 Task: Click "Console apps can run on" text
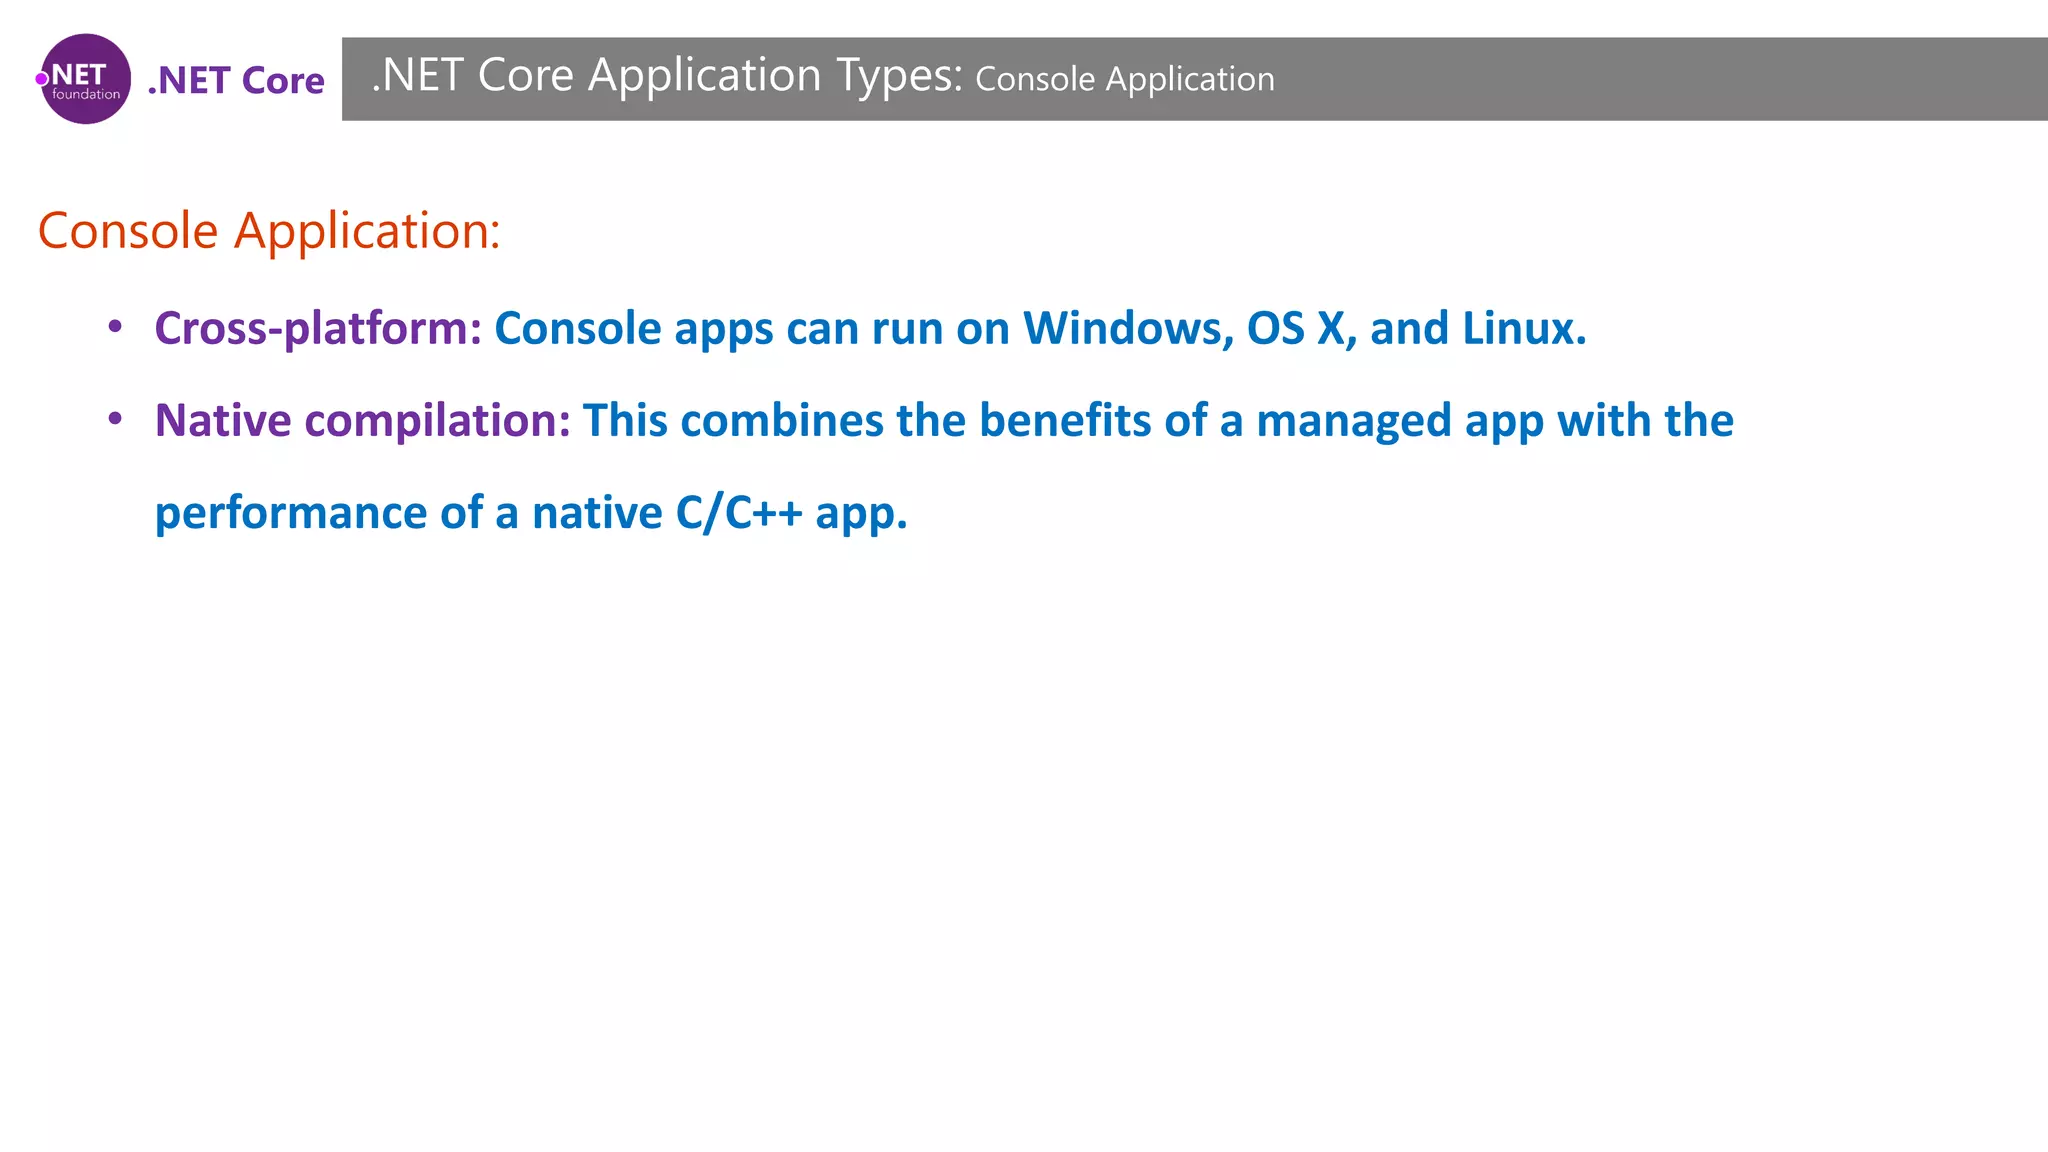(x=751, y=329)
